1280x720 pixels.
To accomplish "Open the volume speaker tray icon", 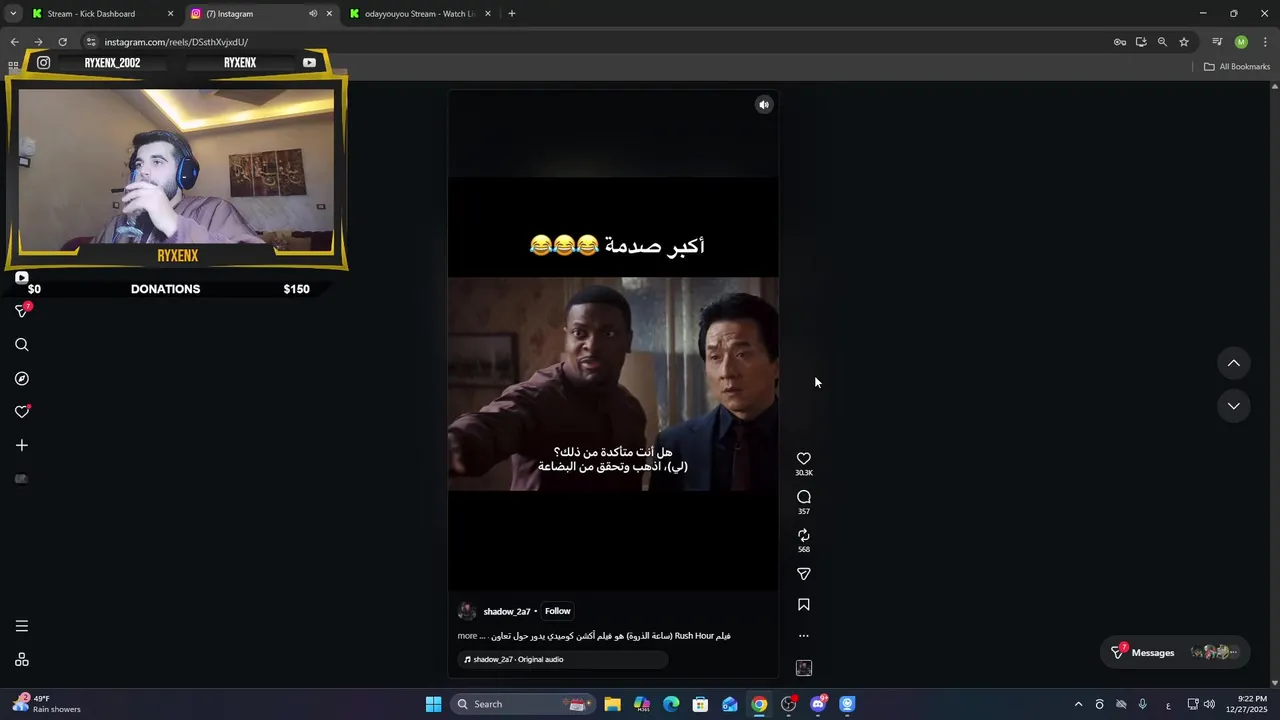I will point(1209,704).
